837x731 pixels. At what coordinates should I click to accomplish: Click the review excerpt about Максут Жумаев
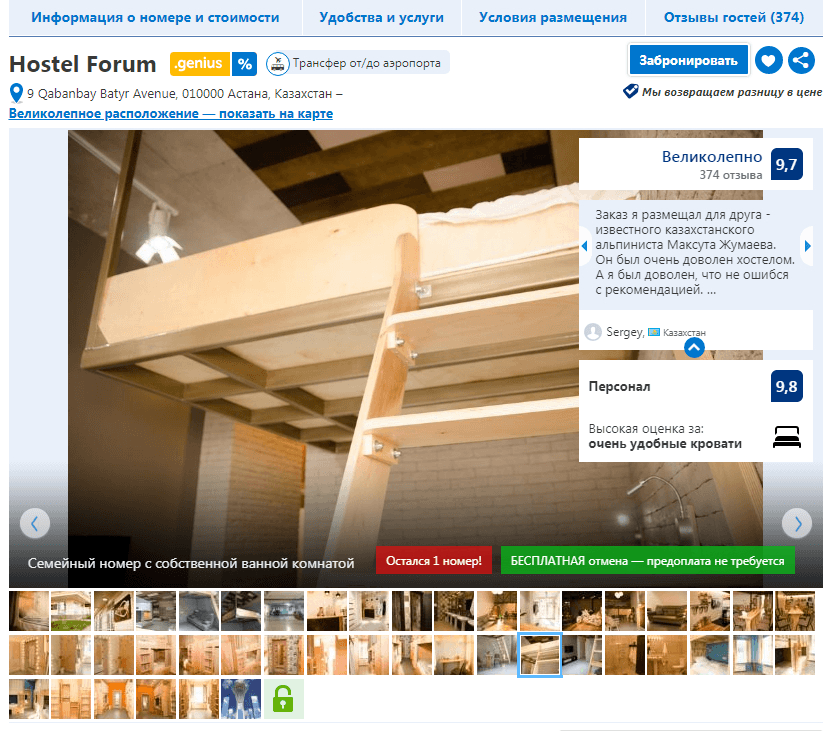695,252
